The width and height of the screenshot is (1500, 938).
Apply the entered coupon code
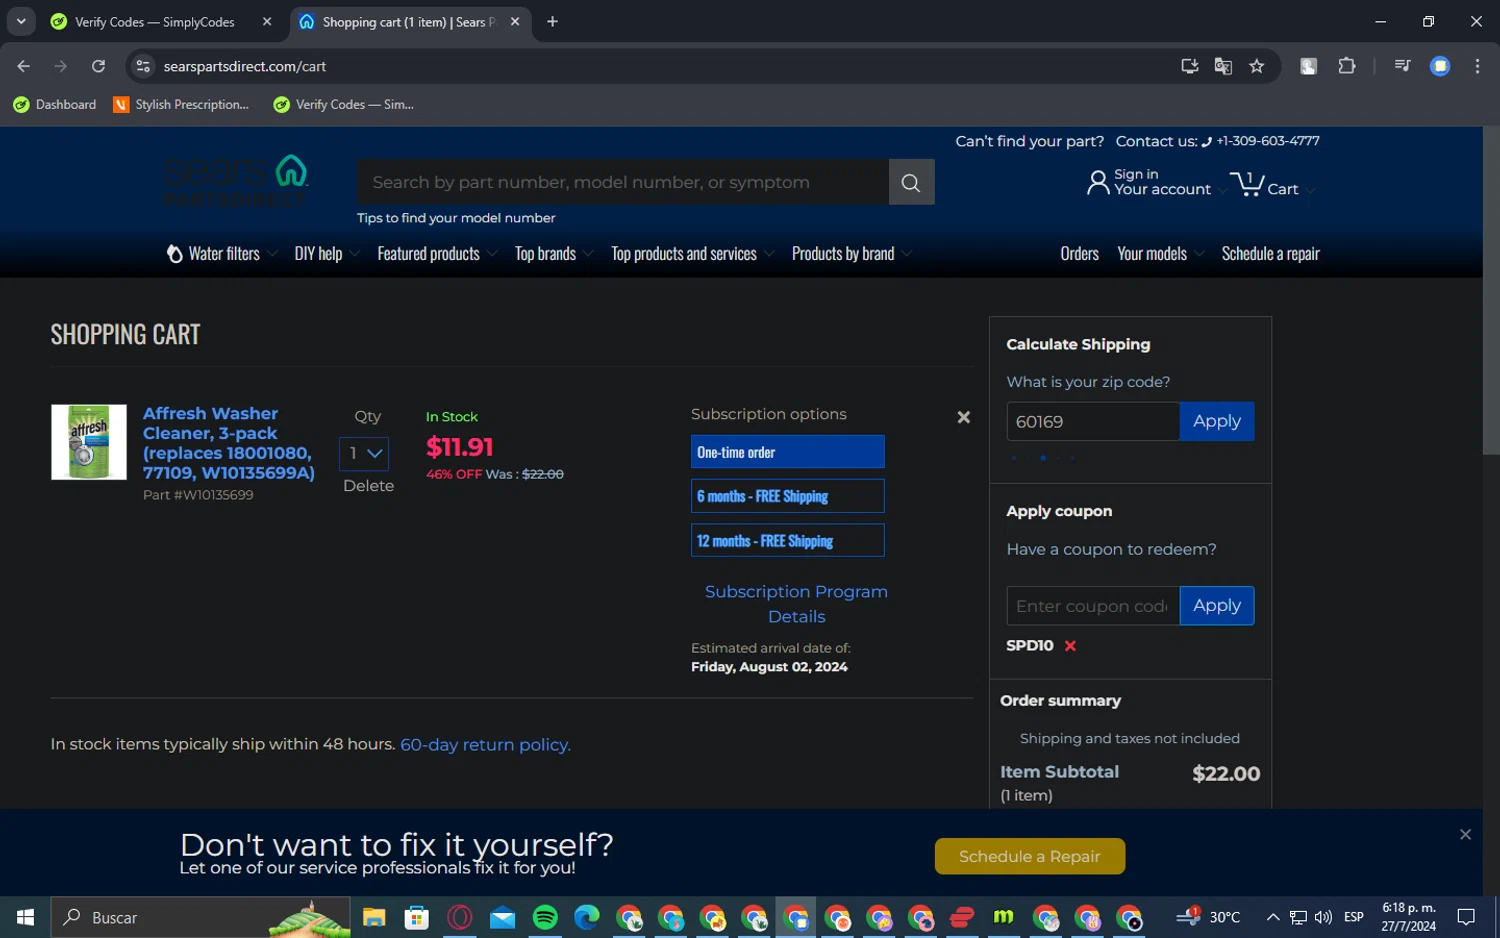1216,605
